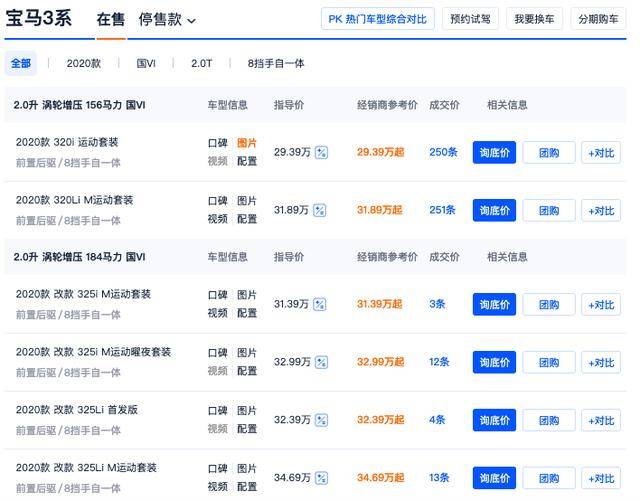The image size is (640, 501).
Task: Open 图片 link for 320Li M运动套装
Action: pos(247,201)
